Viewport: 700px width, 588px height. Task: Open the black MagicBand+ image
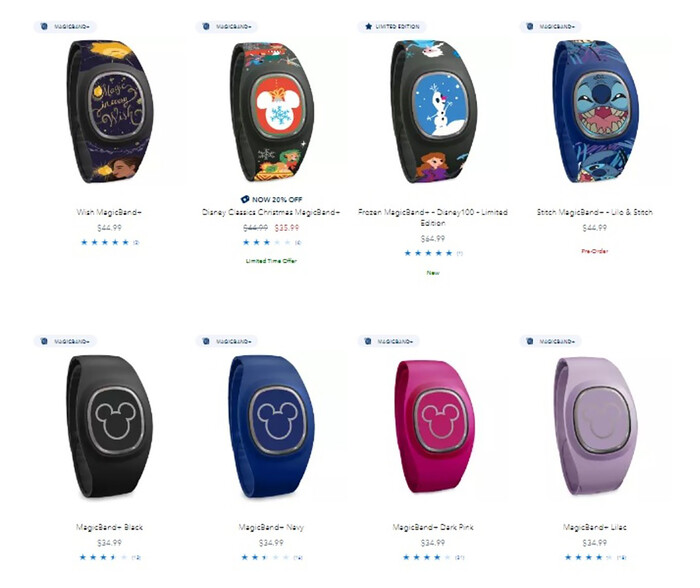tap(110, 426)
